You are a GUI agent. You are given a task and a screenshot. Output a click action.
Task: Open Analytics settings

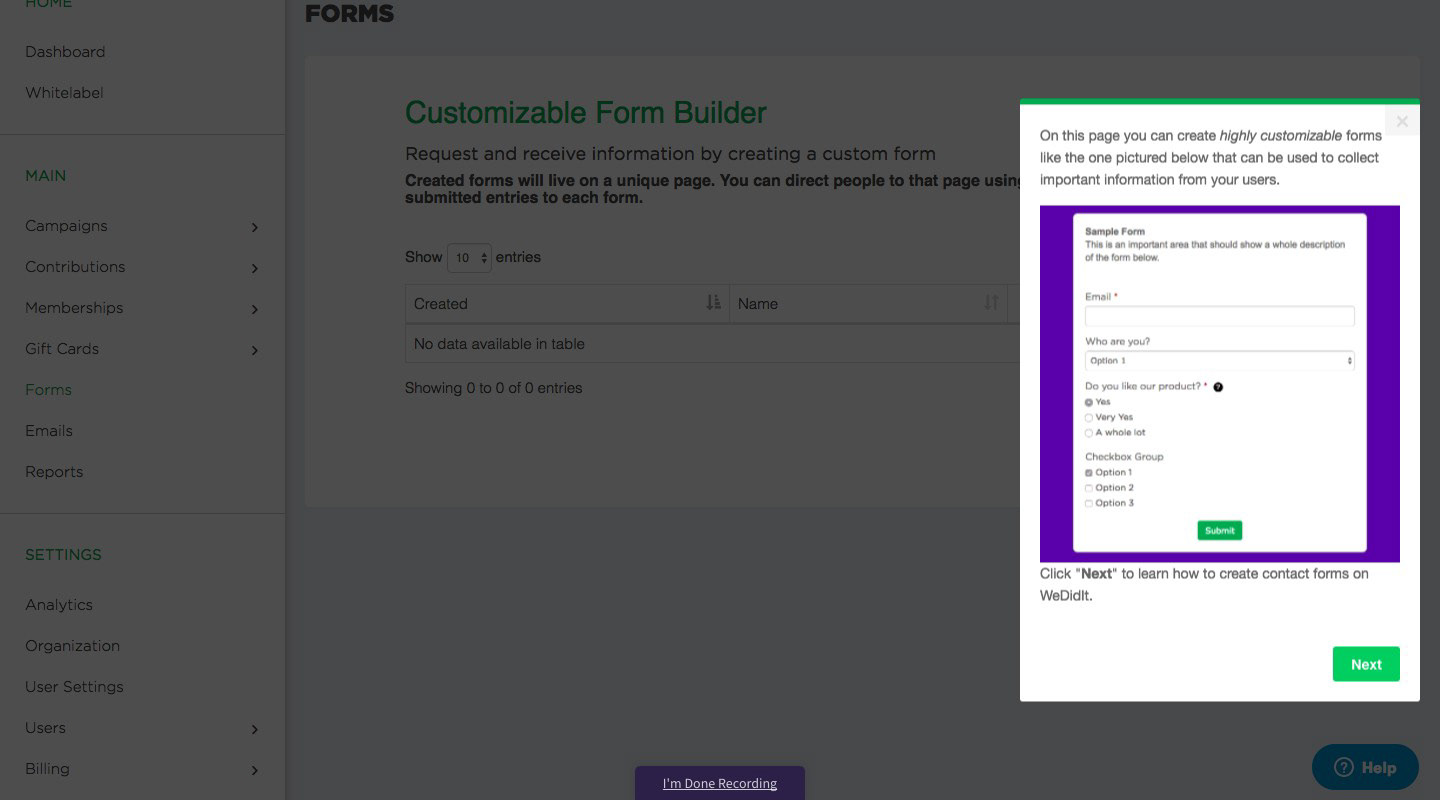59,605
